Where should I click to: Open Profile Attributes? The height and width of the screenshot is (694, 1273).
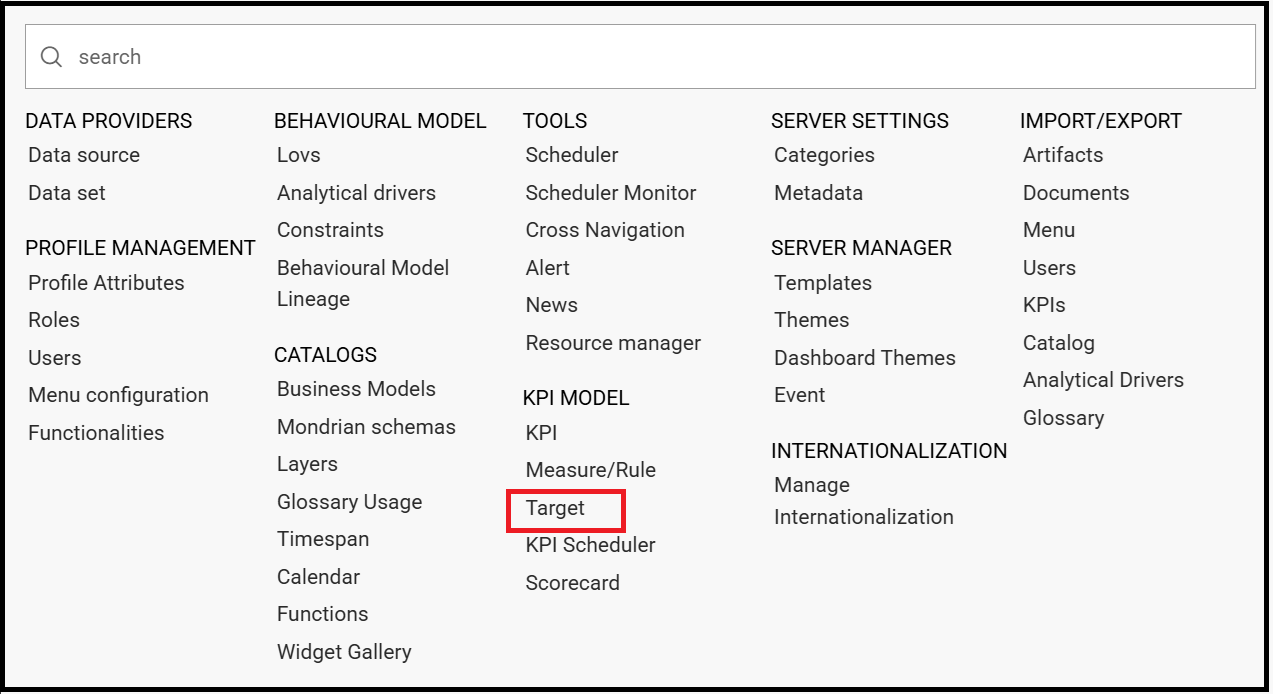point(106,283)
